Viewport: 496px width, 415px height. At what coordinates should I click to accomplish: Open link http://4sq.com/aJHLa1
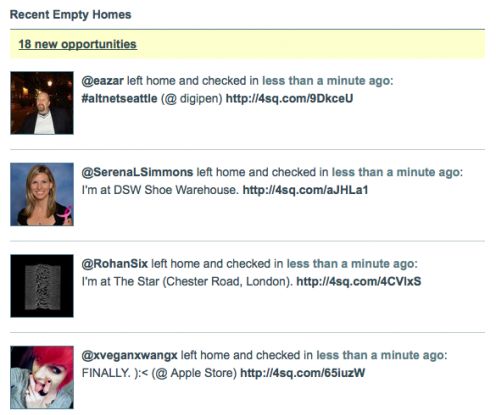point(305,190)
